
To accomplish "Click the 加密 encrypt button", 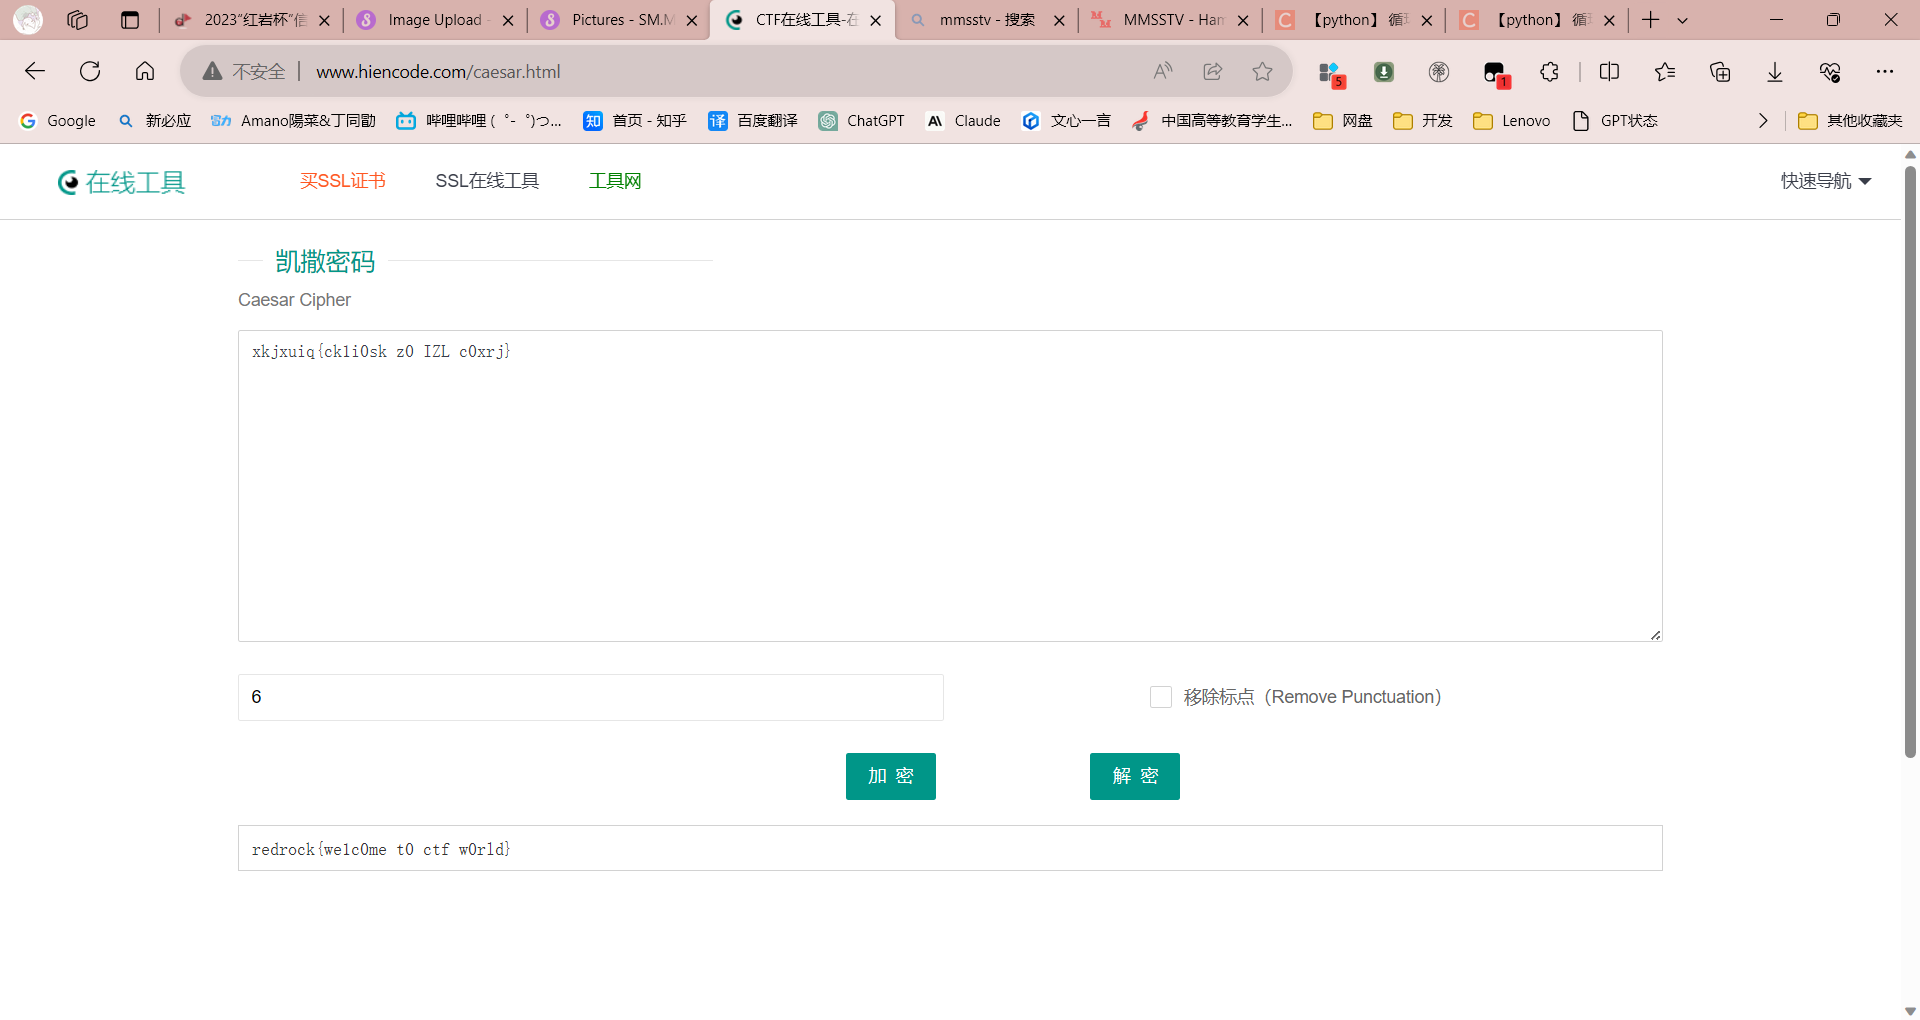I will [891, 776].
